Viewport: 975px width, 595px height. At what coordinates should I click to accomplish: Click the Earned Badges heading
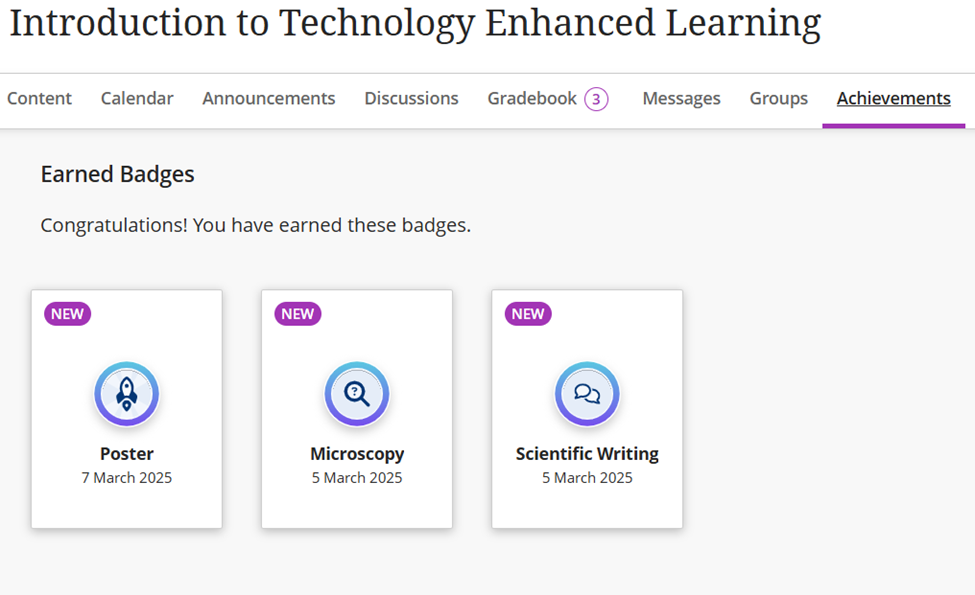point(118,174)
